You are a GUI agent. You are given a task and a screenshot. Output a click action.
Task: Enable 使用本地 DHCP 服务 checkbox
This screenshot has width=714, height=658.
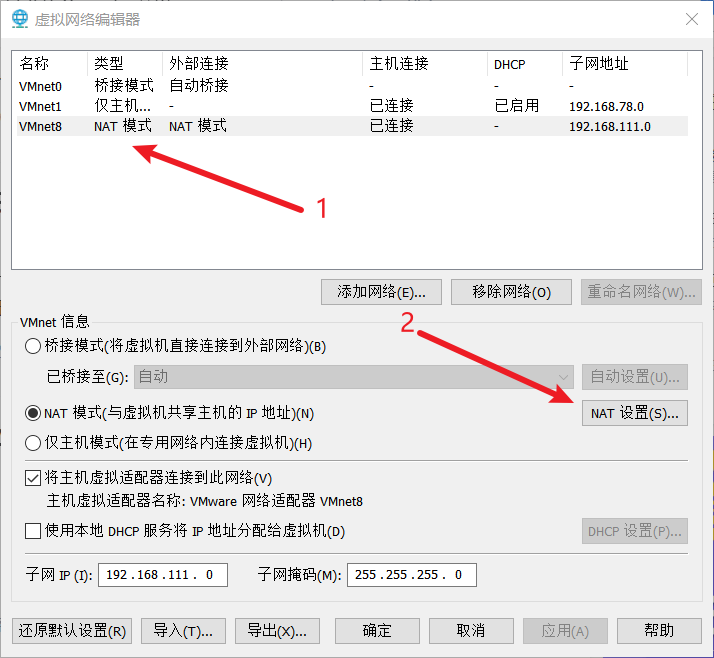[33, 531]
